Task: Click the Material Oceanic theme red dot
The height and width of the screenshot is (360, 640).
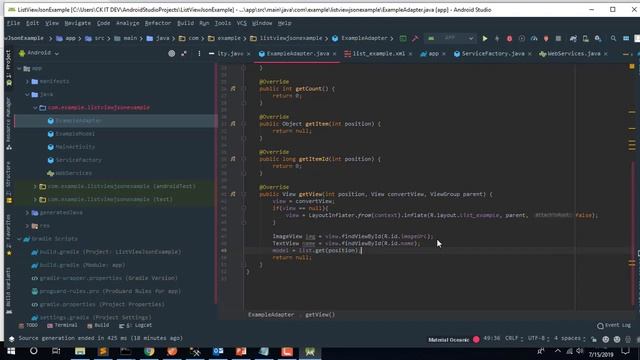Action: tap(476, 339)
